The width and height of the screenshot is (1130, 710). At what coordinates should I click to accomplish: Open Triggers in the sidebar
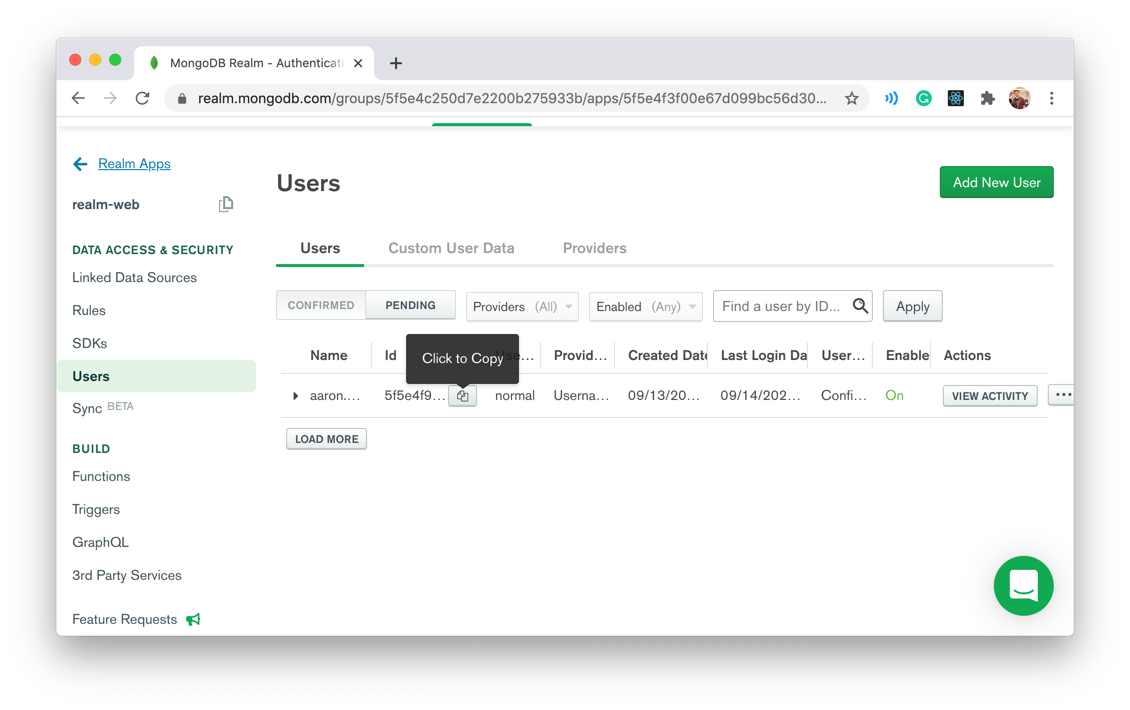coord(96,510)
